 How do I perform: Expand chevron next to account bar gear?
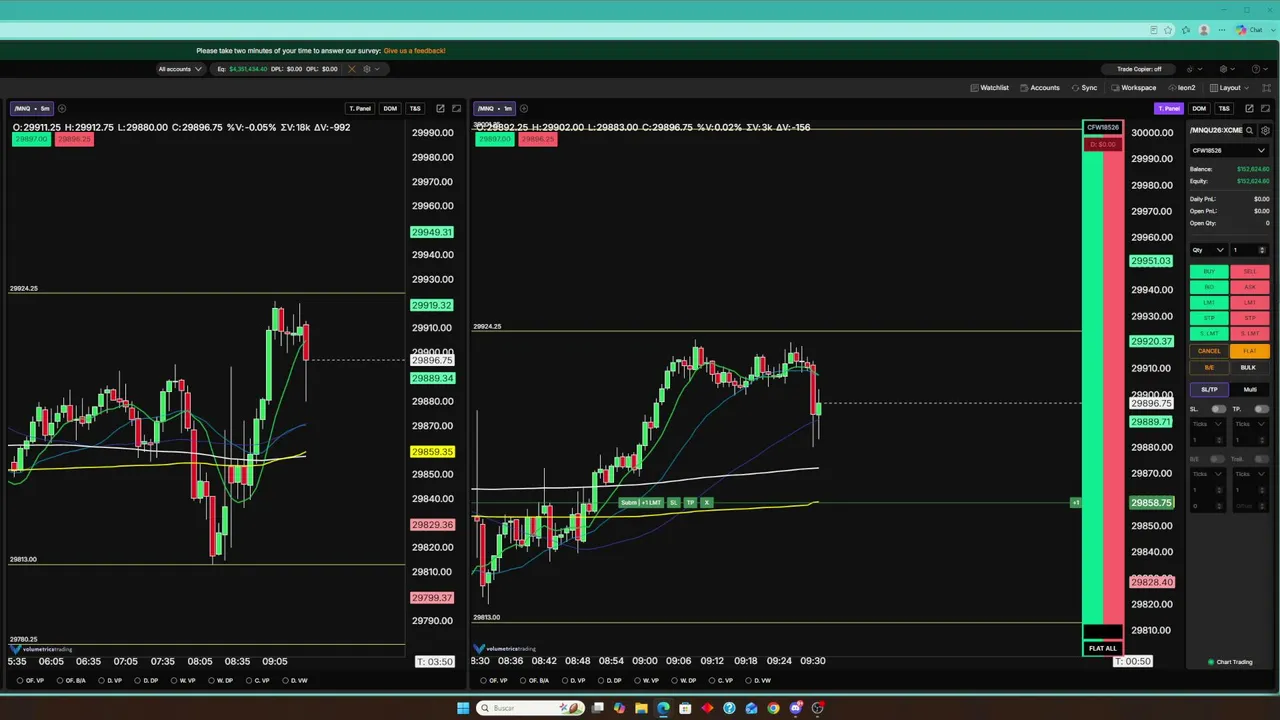click(379, 69)
